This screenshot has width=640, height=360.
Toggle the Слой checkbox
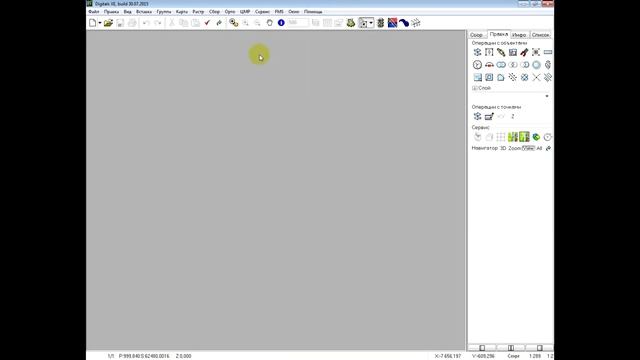[474, 88]
